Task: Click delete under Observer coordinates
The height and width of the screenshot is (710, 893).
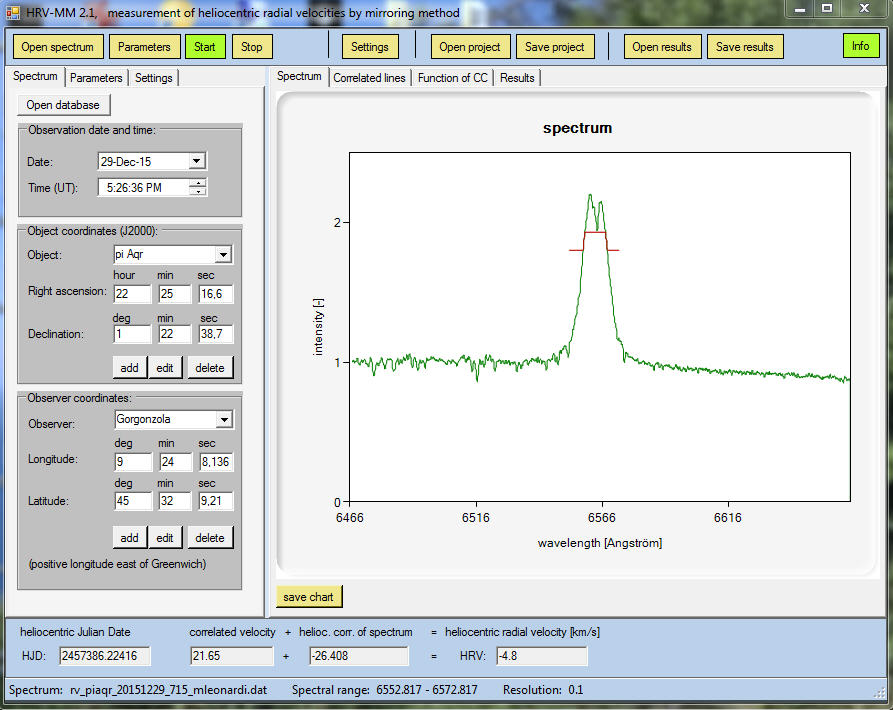Action: coord(210,538)
